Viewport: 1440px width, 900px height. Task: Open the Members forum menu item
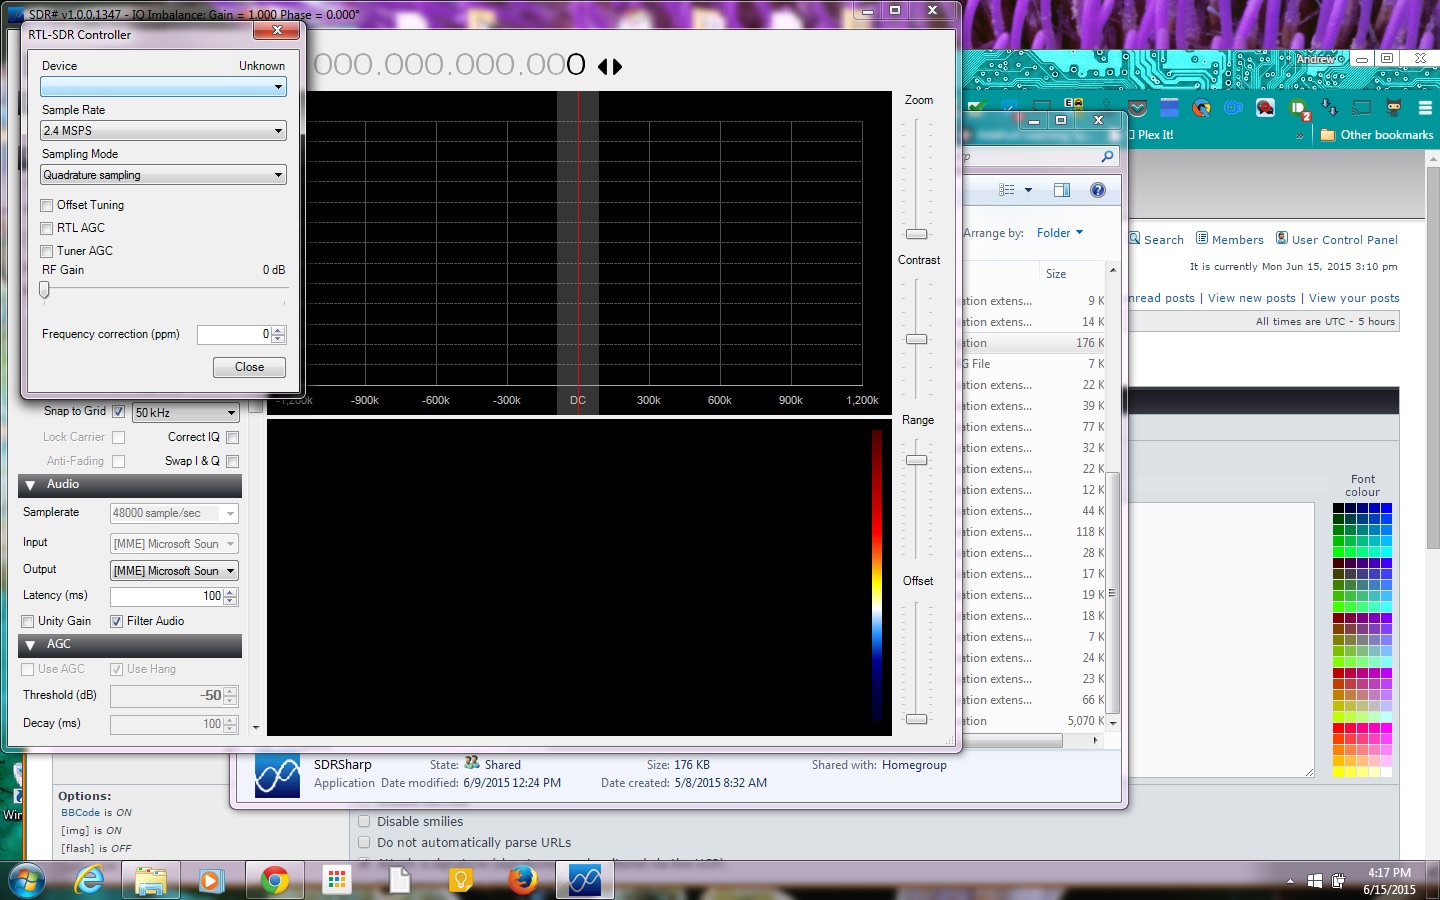[x=1237, y=240]
